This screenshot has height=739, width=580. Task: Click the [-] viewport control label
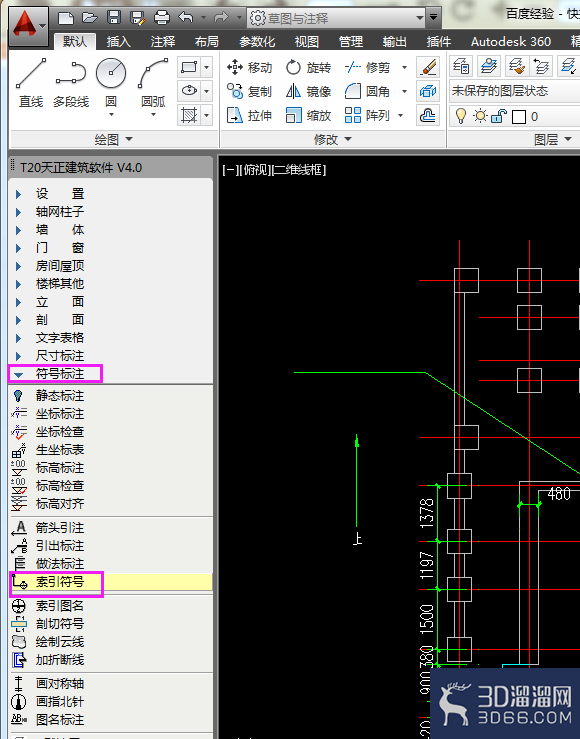click(x=230, y=170)
